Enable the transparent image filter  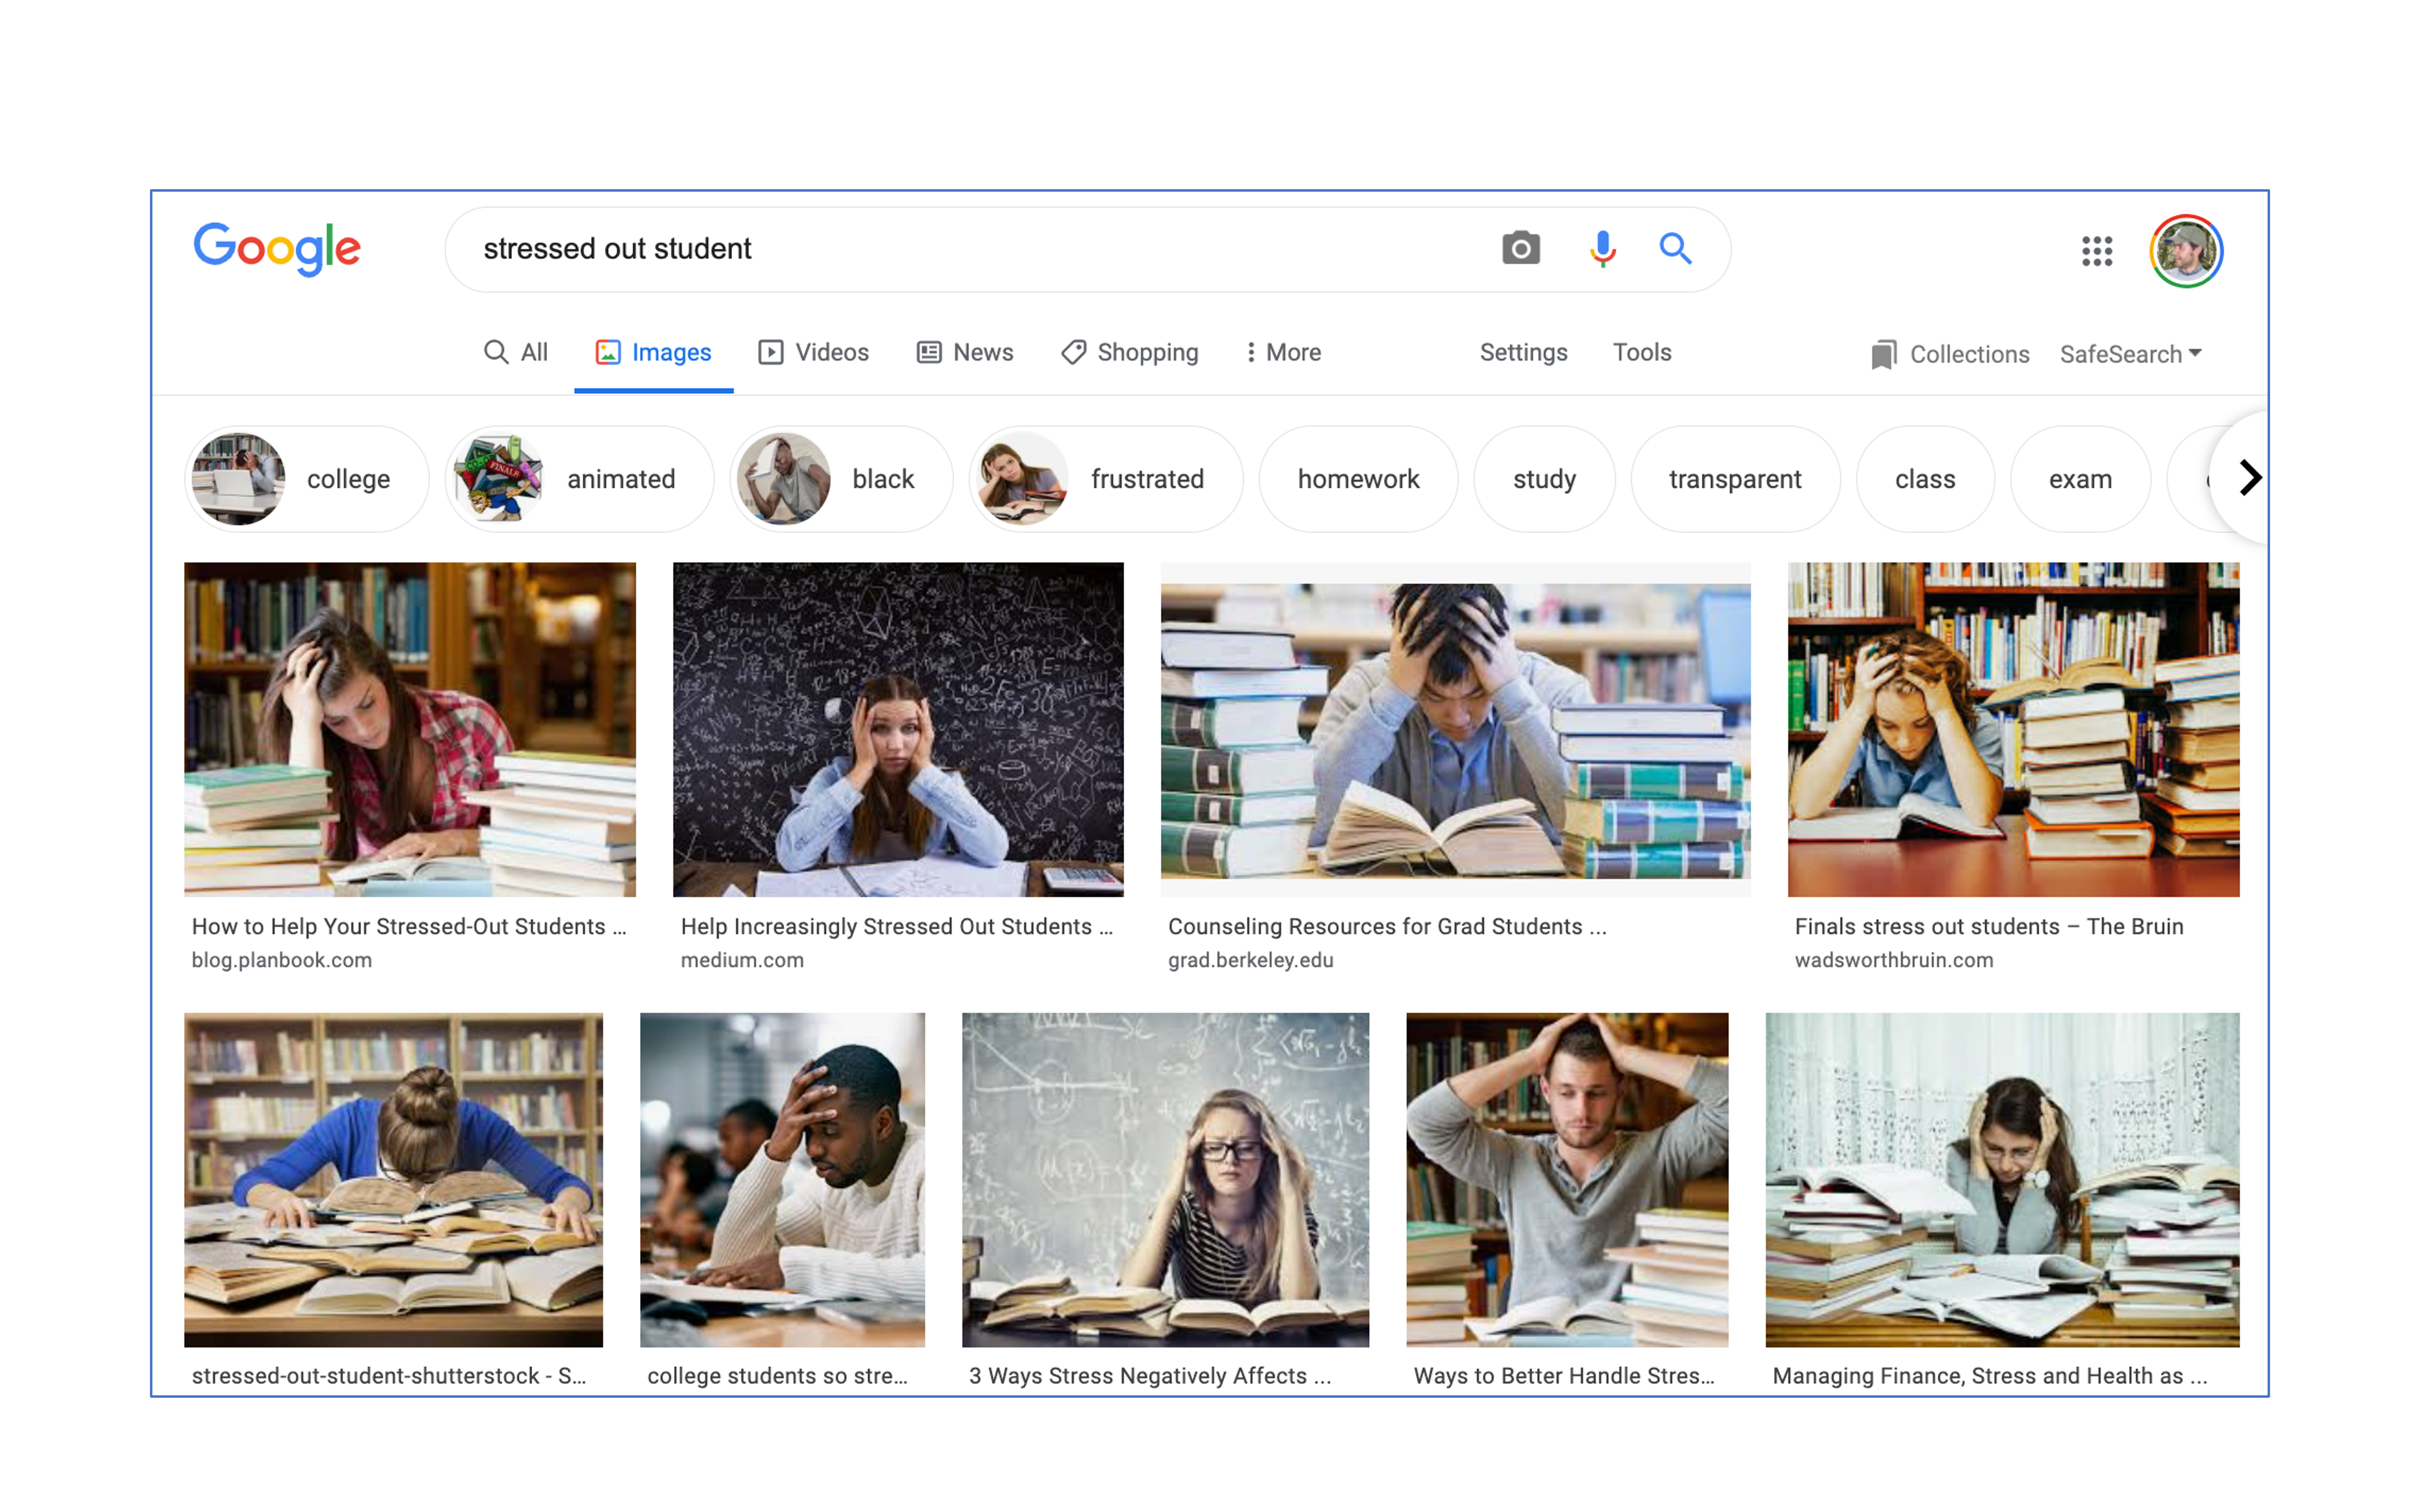pyautogui.click(x=1735, y=478)
